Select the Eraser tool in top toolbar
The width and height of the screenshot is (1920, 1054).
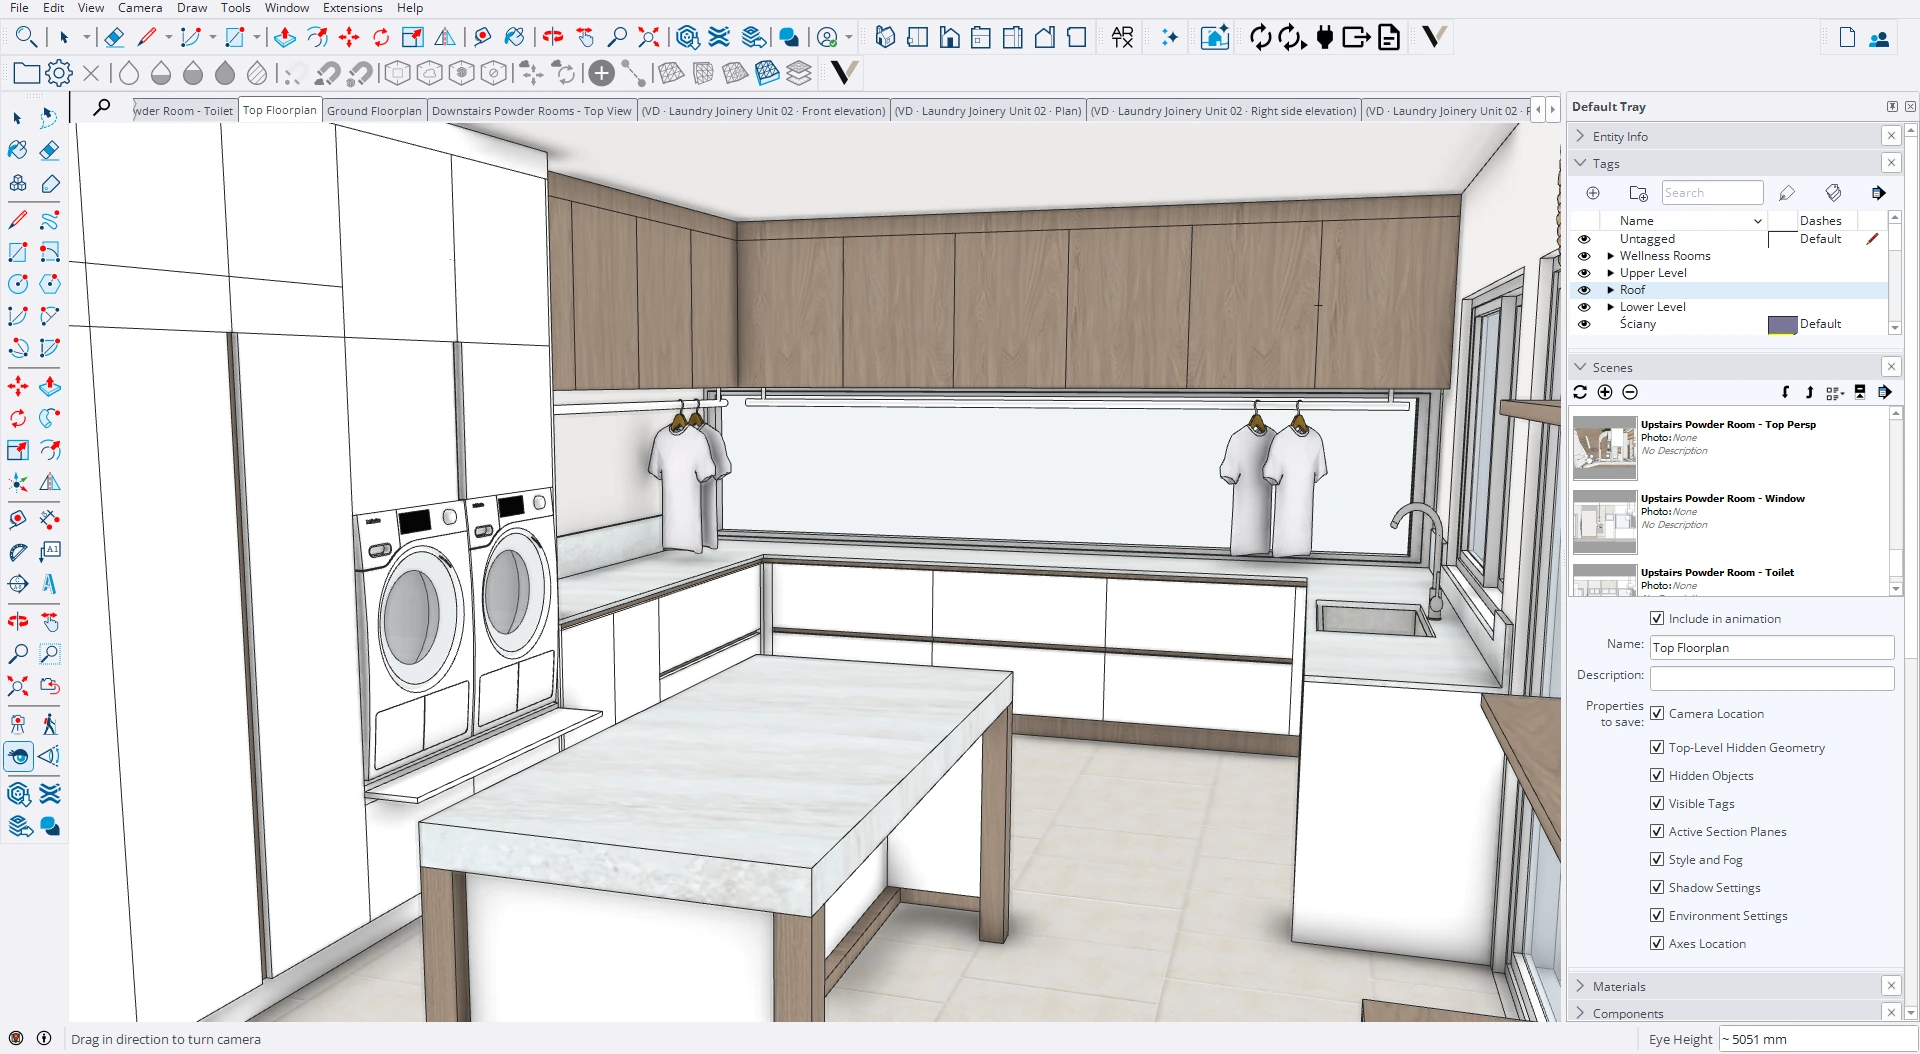pos(114,38)
